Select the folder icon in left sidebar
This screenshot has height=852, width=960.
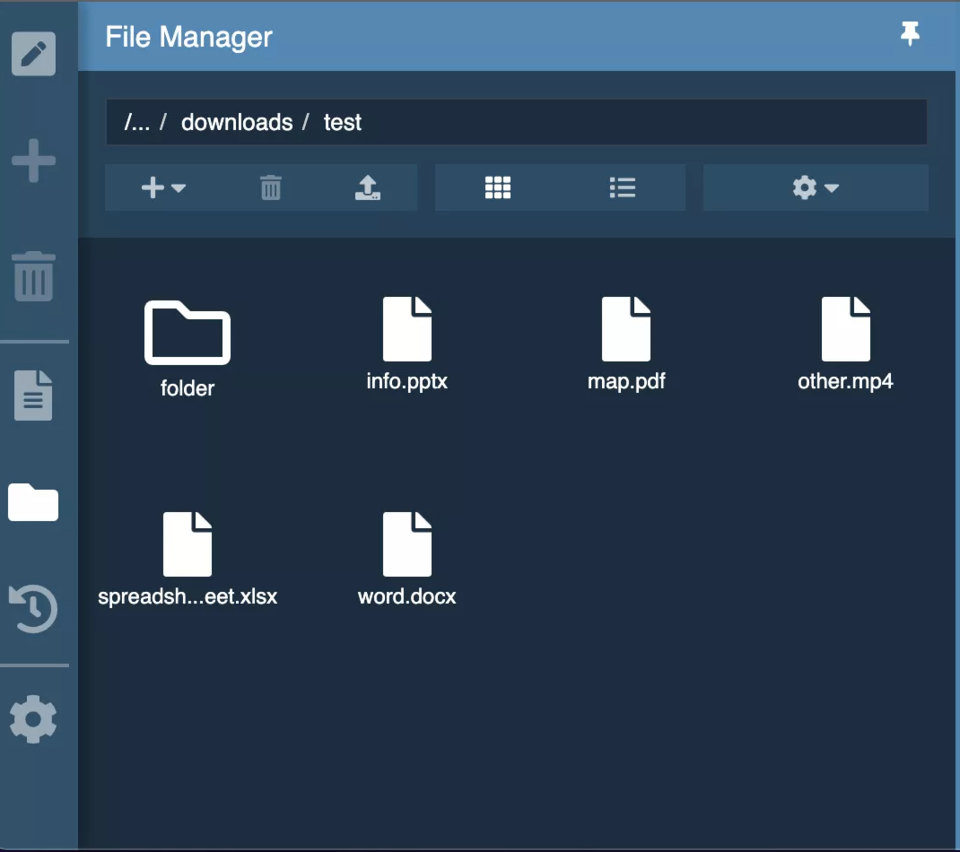(x=33, y=502)
